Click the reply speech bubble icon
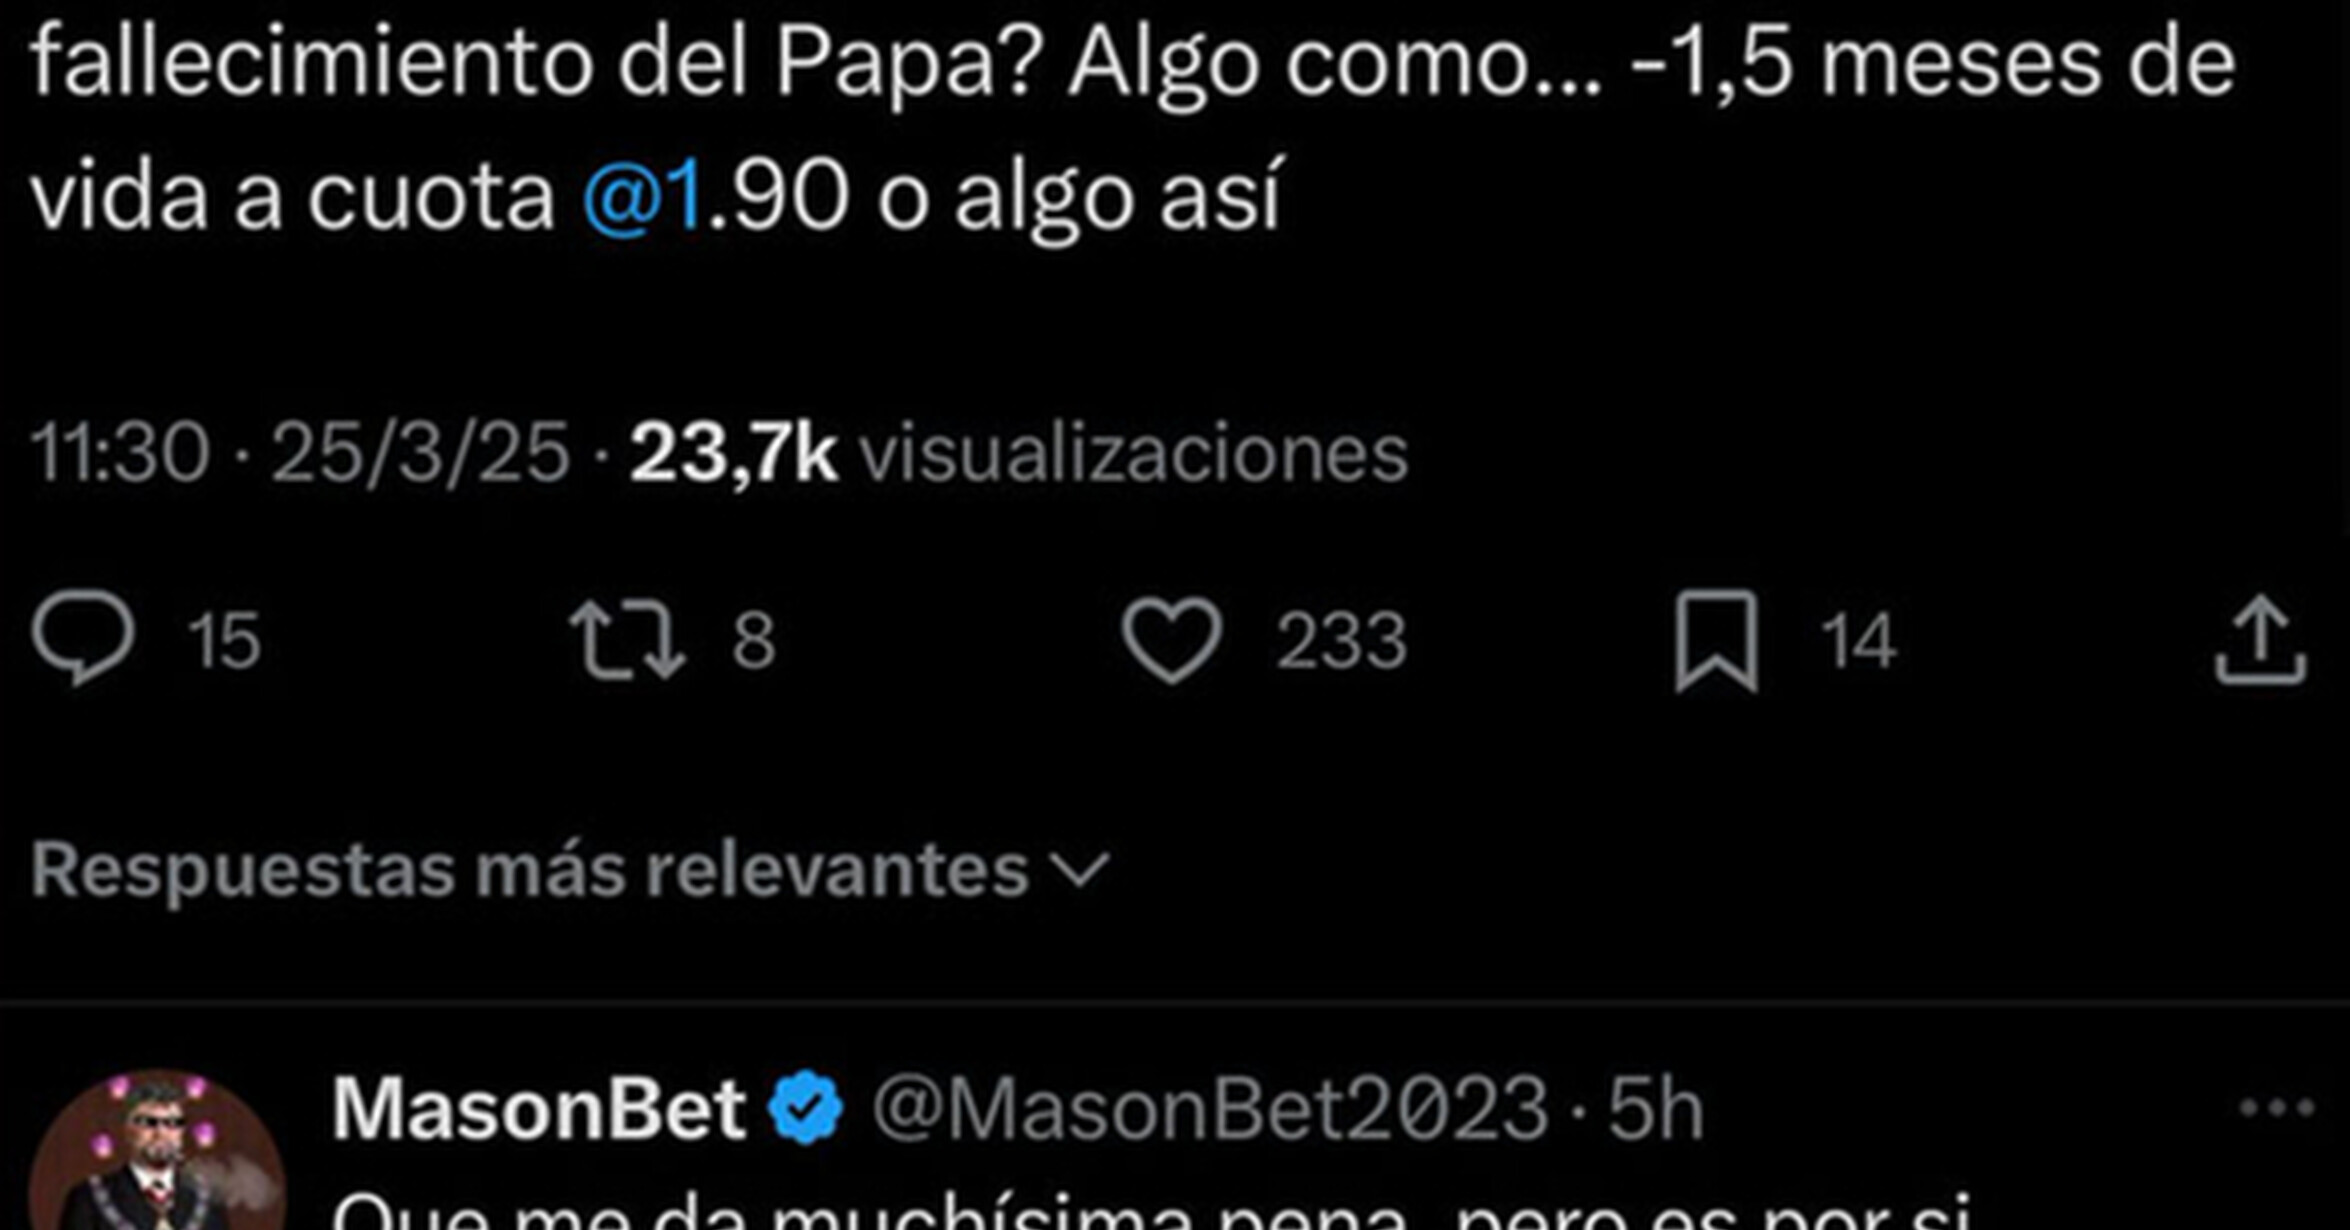Screen dimensions: 2350x1230 tap(82, 640)
